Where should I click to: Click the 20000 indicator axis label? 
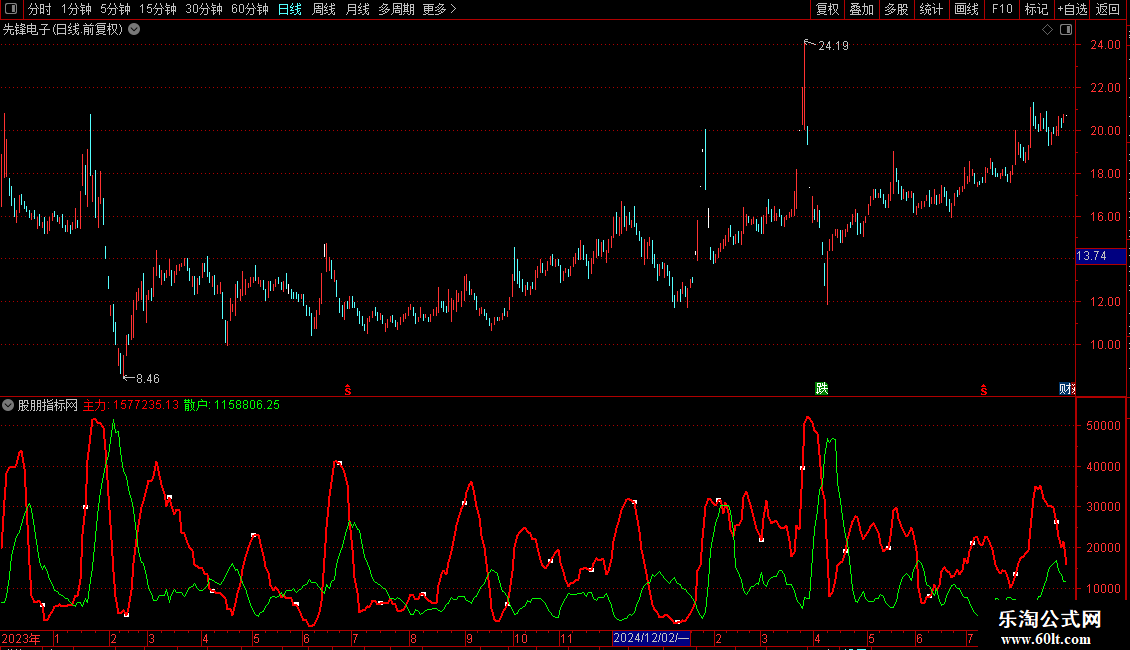click(x=1103, y=548)
